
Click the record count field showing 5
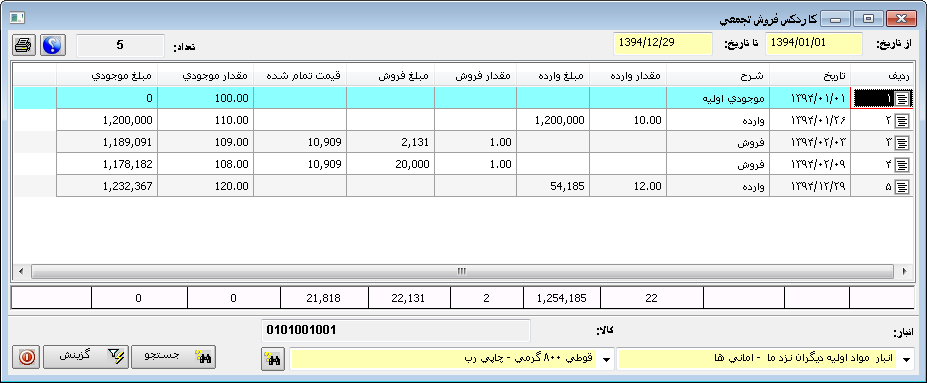(x=121, y=45)
